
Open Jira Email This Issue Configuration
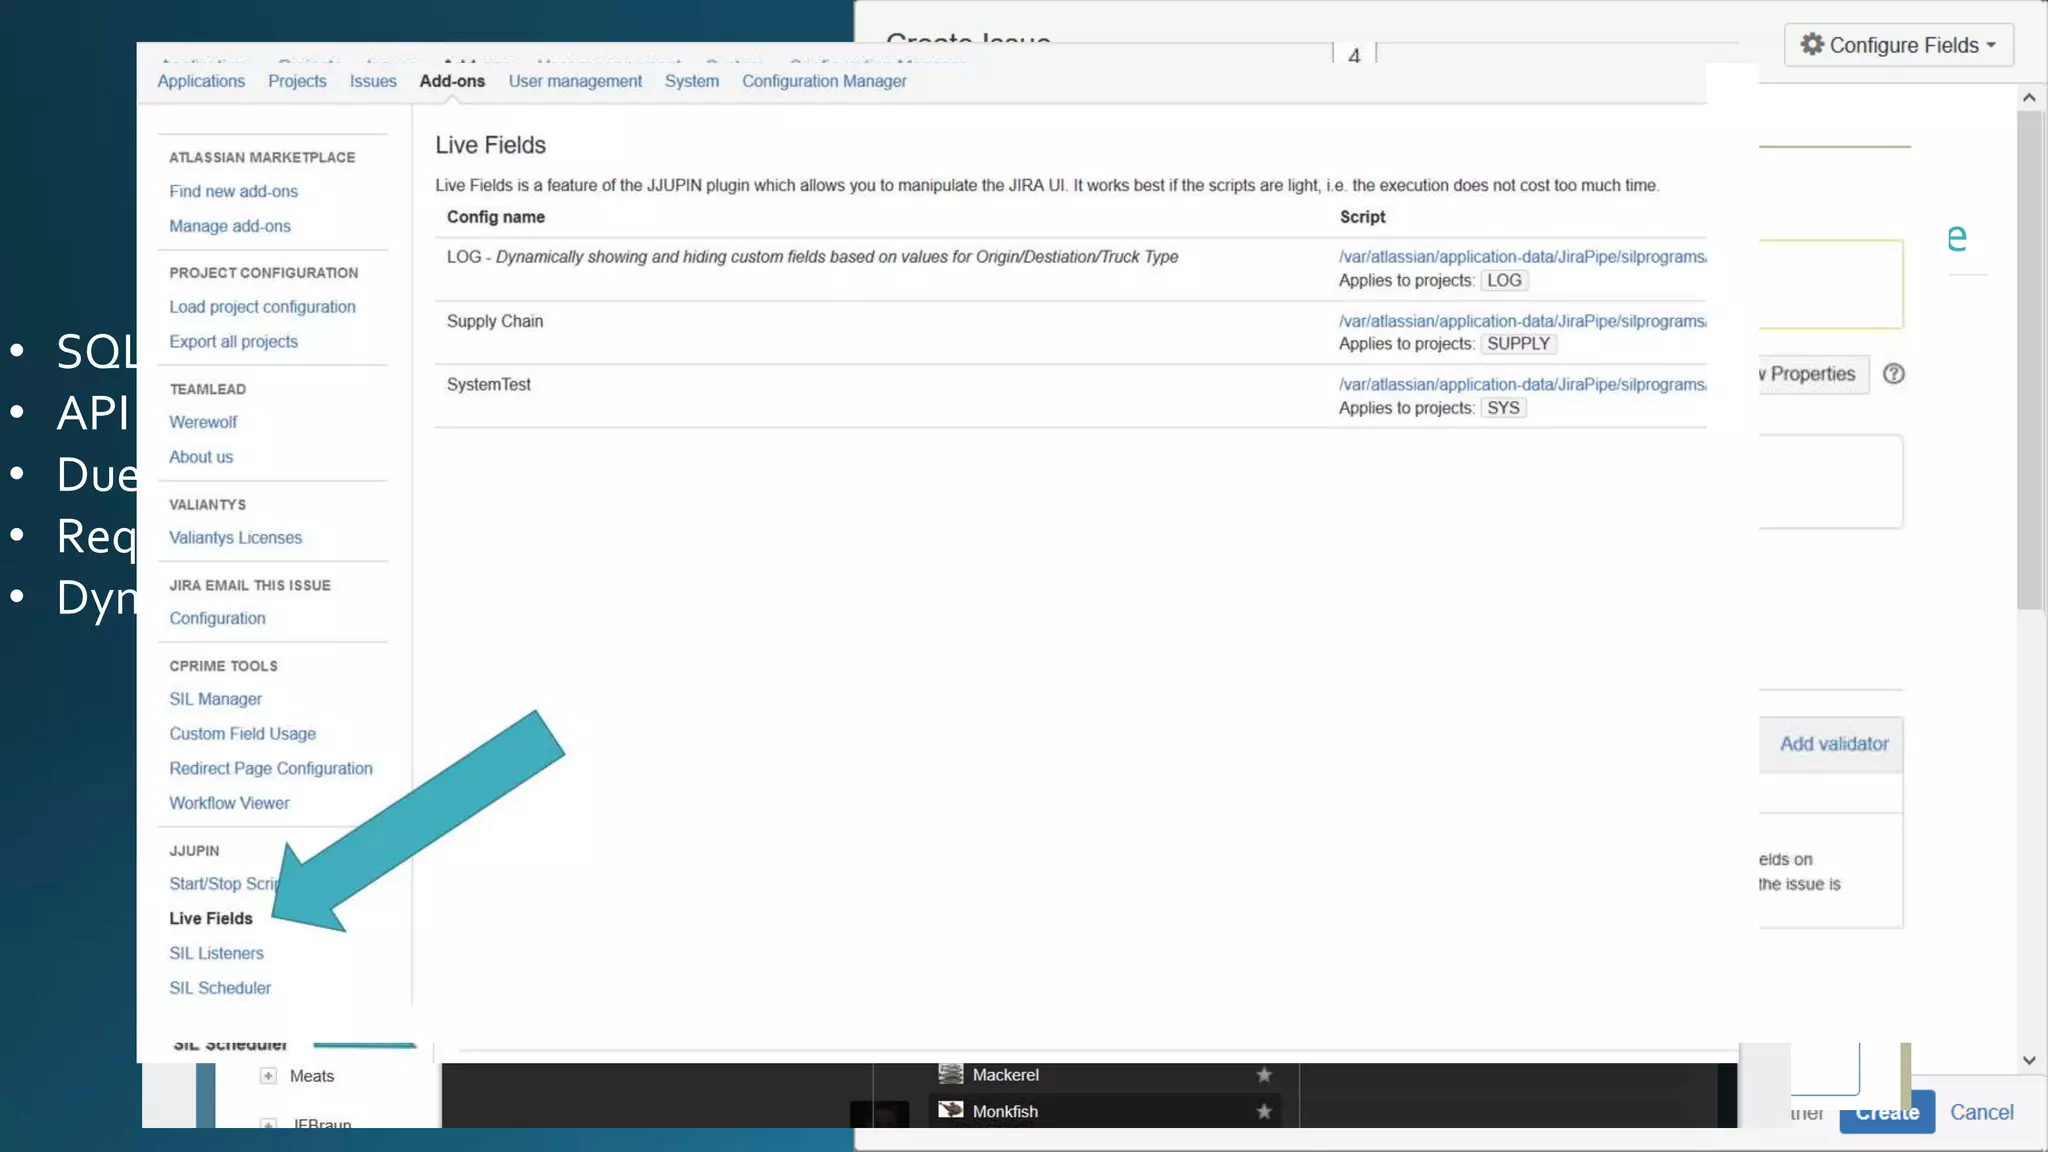217,618
